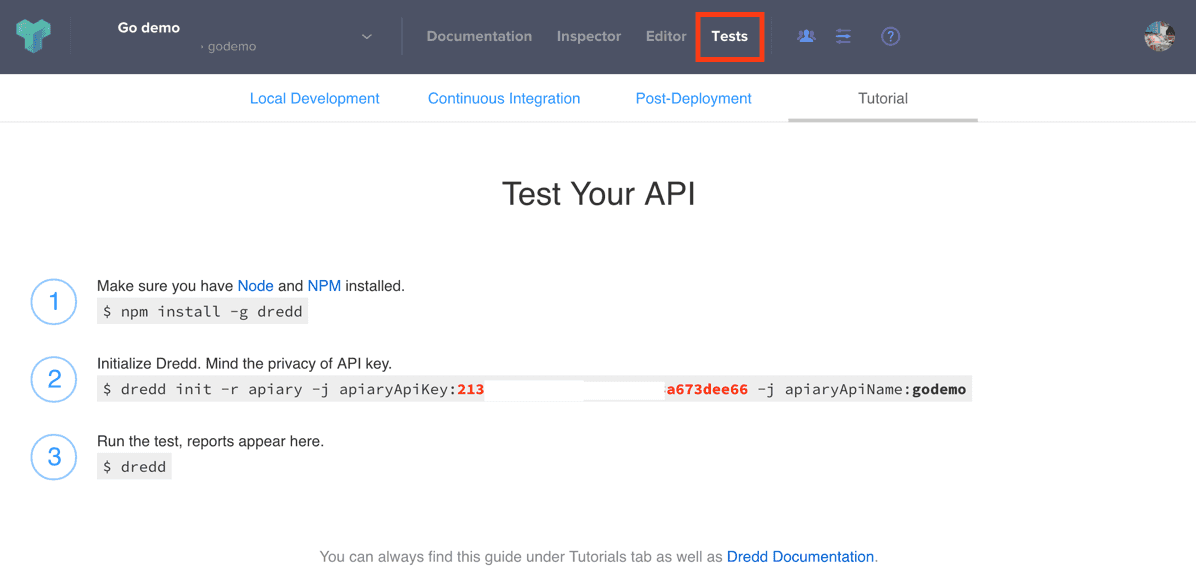Open the Dredd Documentation link
Screen dimensions: 1196x580
tap(800, 557)
